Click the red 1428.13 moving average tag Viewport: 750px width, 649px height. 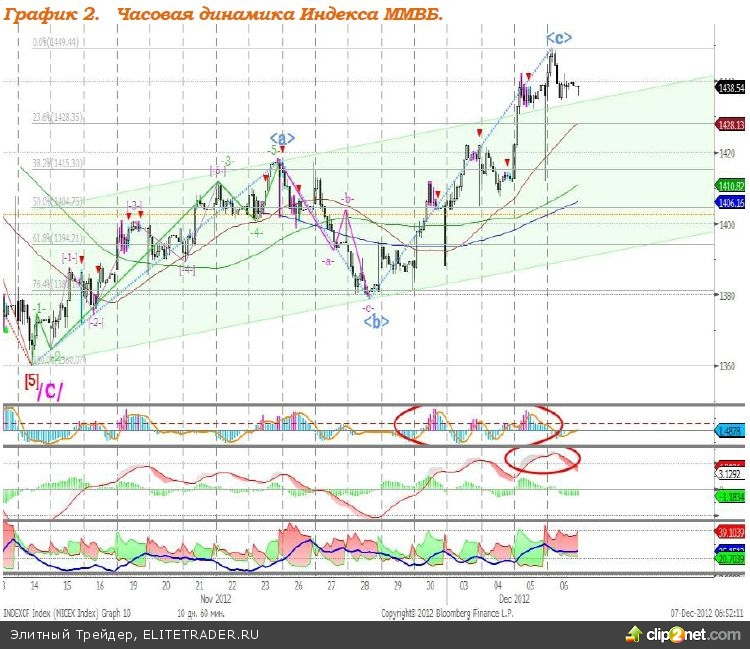pos(731,125)
